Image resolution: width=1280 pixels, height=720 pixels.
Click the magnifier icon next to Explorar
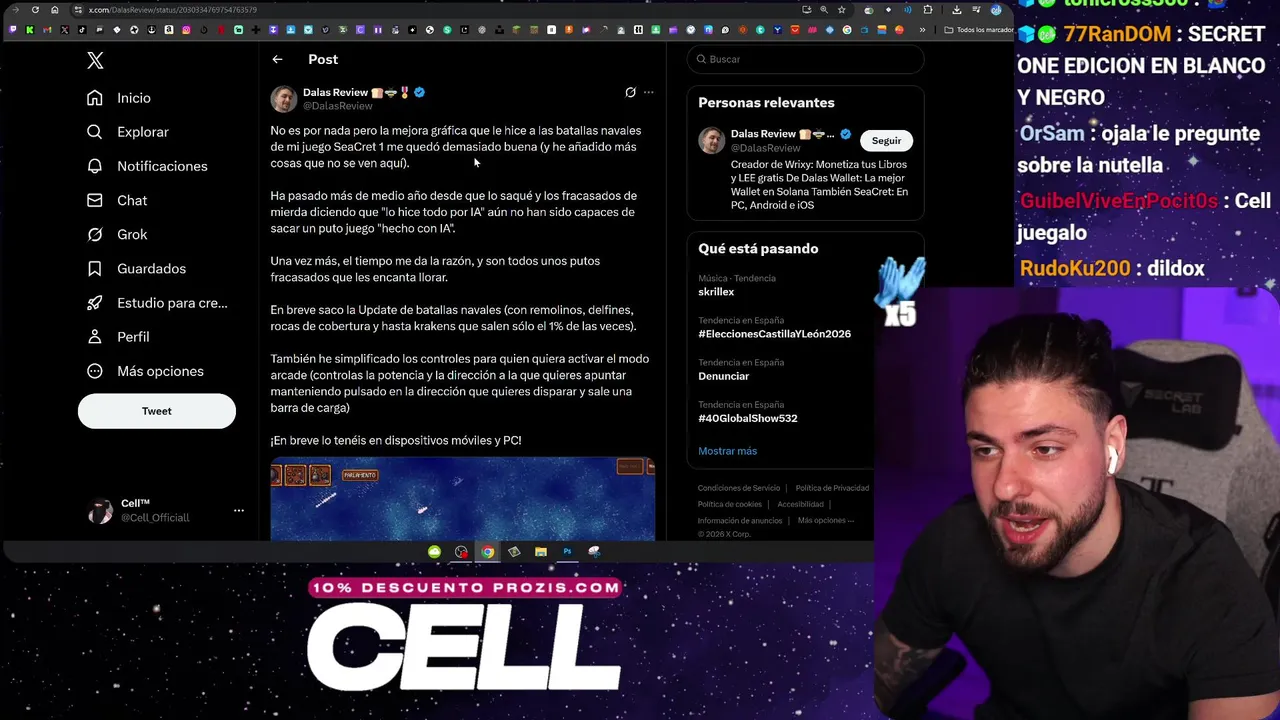tap(94, 132)
